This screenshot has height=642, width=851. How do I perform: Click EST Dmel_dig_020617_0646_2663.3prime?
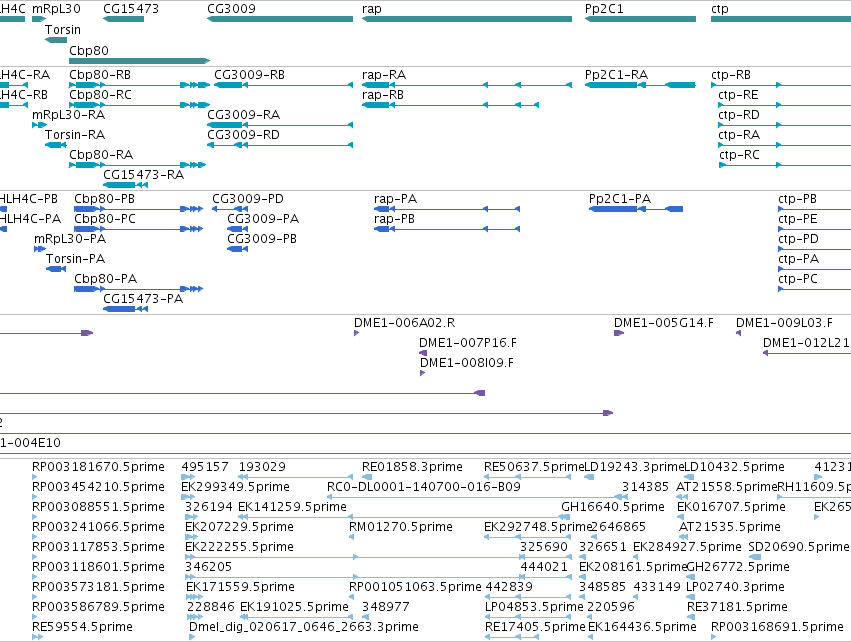coord(304,627)
